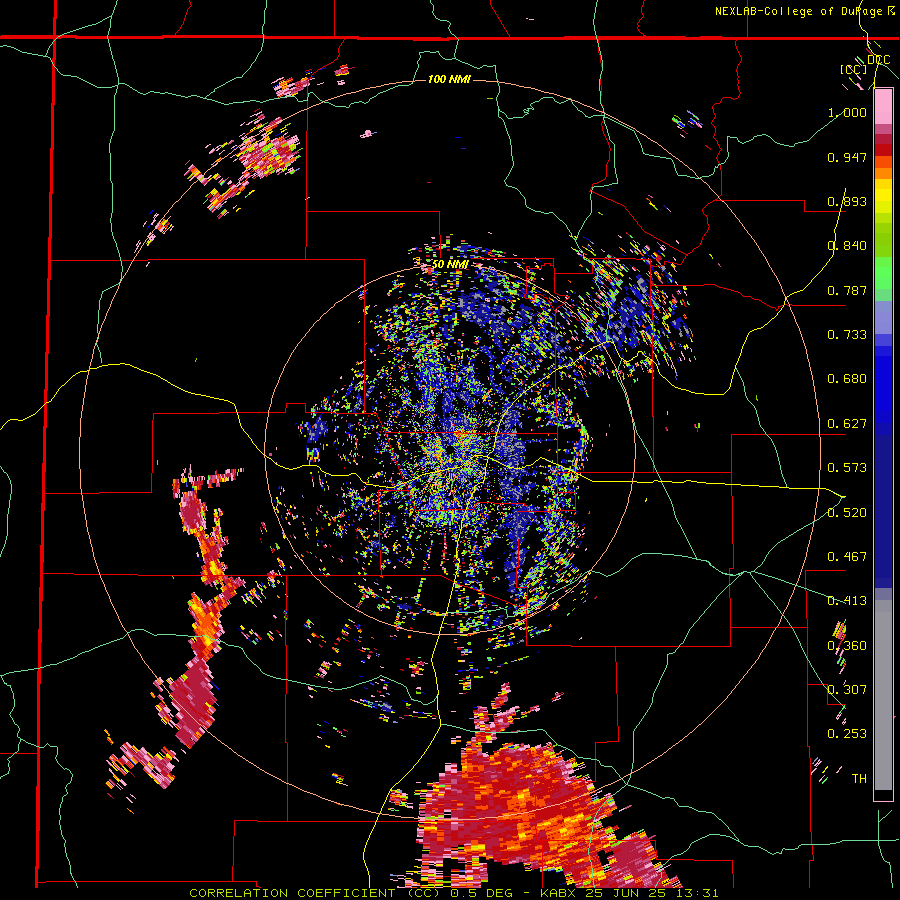
Task: Click the CORRELATION COEFFICIENT caption at bottom
Action: [x=453, y=893]
